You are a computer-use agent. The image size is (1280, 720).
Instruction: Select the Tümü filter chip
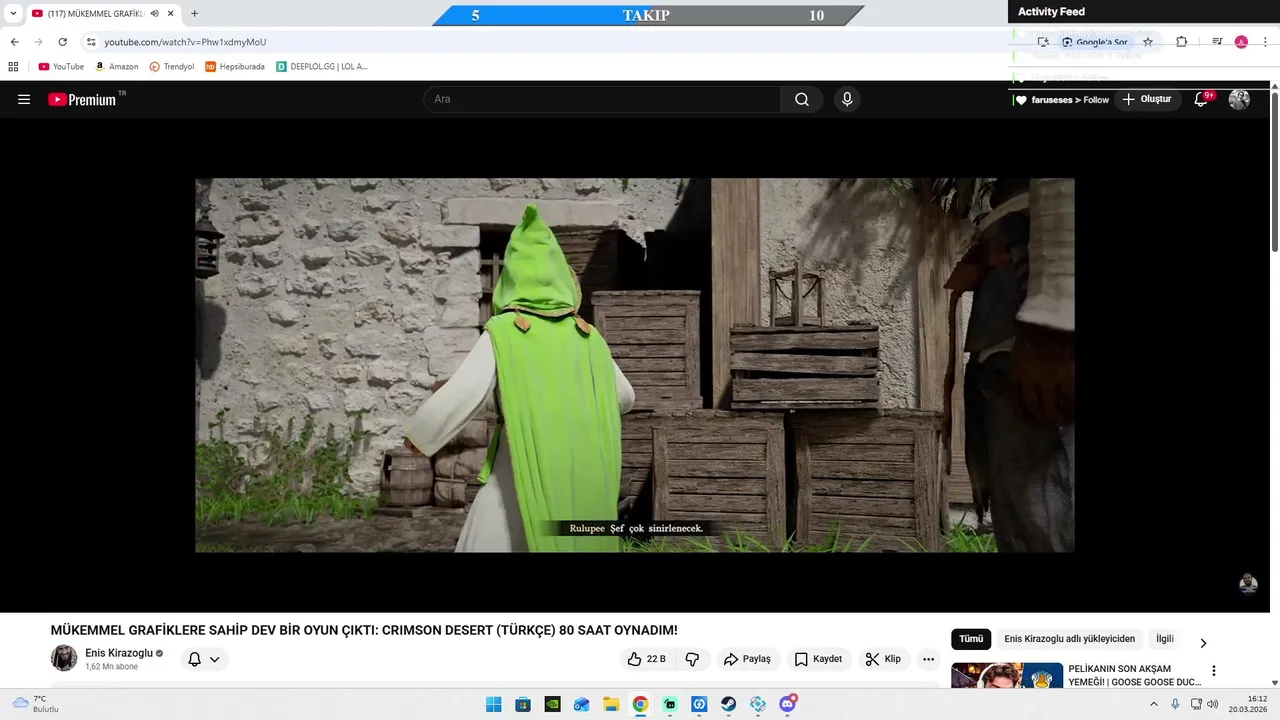[971, 639]
